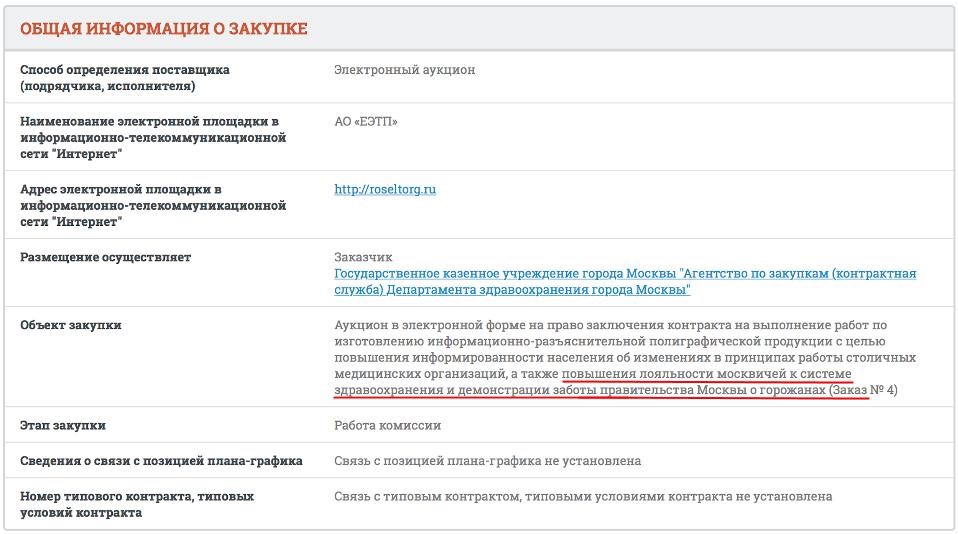Viewport: 958px width, 534px height.
Task: Open the http://roseltorg.ru link
Action: [385, 189]
